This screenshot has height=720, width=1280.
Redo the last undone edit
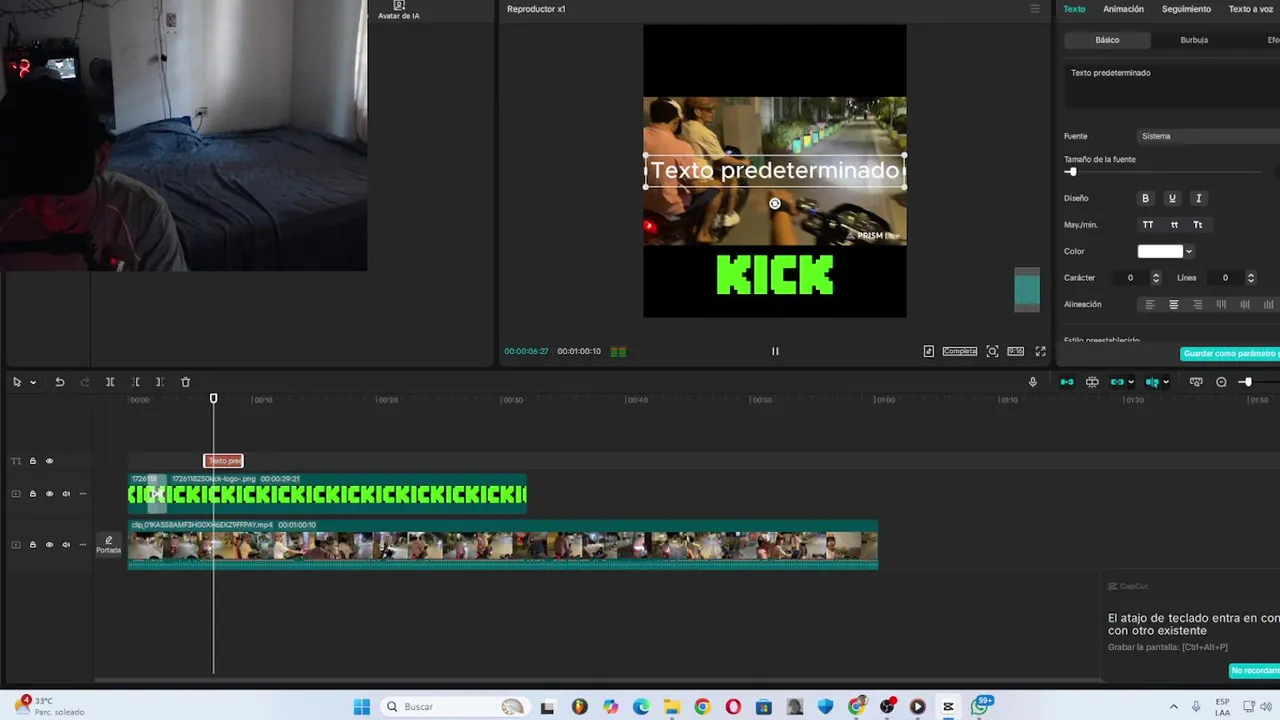85,382
